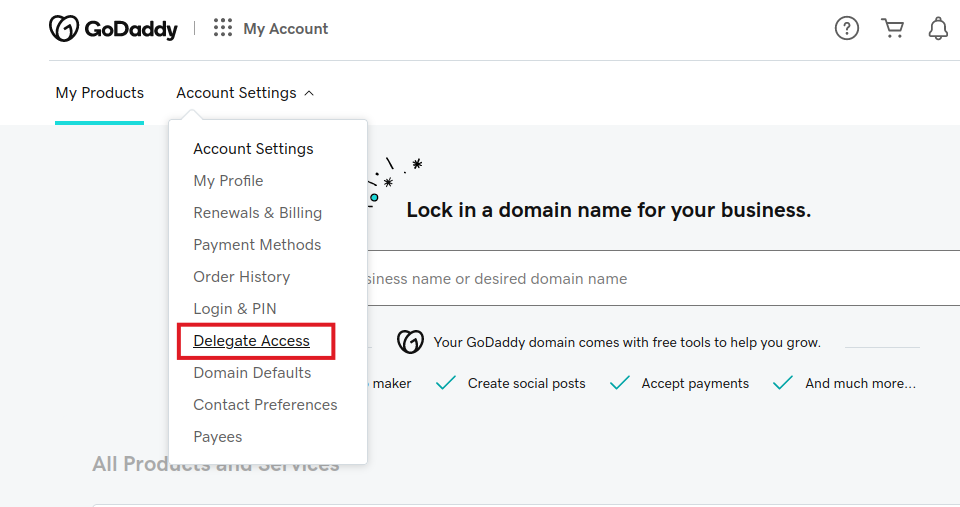Viewport: 960px width, 507px height.
Task: Open Order History menu item
Action: tap(242, 277)
